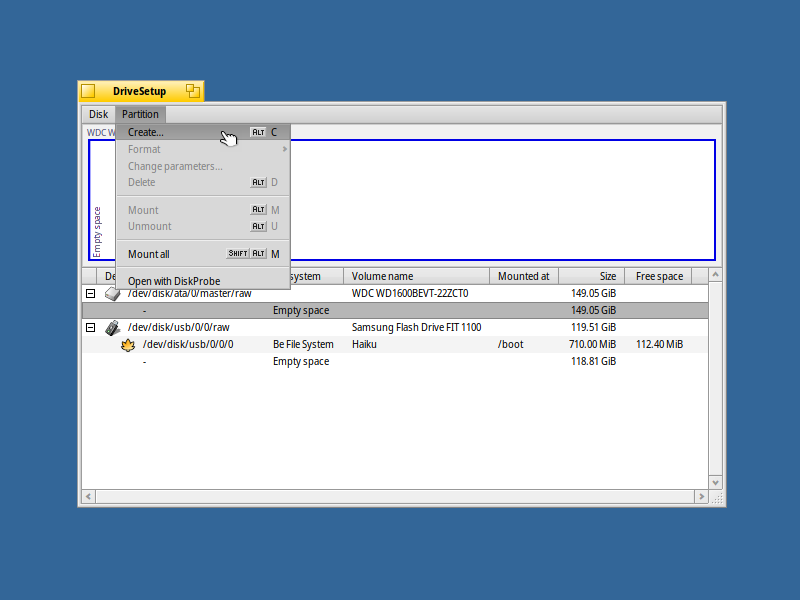The width and height of the screenshot is (800, 600).
Task: Select the /dev/disk/usb/0/0/0 partition row
Action: pos(395,344)
